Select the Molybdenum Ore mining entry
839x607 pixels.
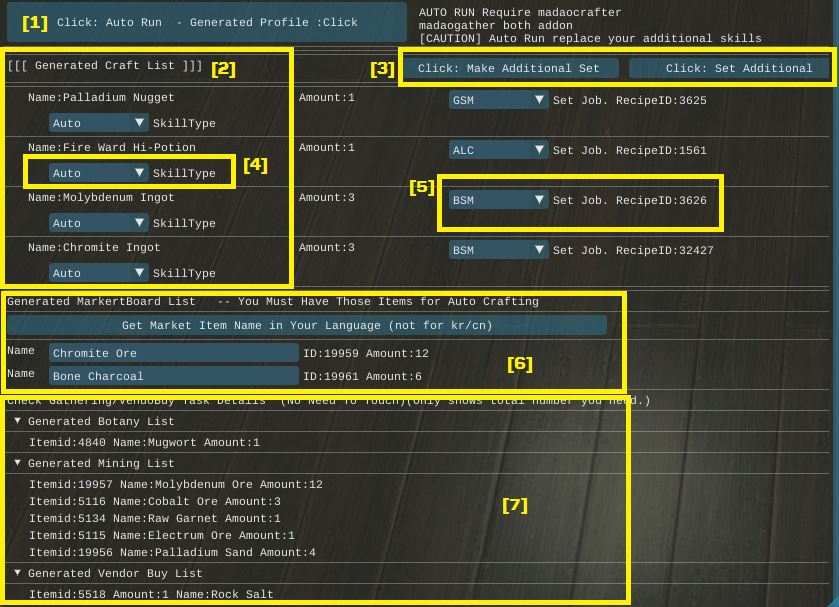[x=175, y=484]
